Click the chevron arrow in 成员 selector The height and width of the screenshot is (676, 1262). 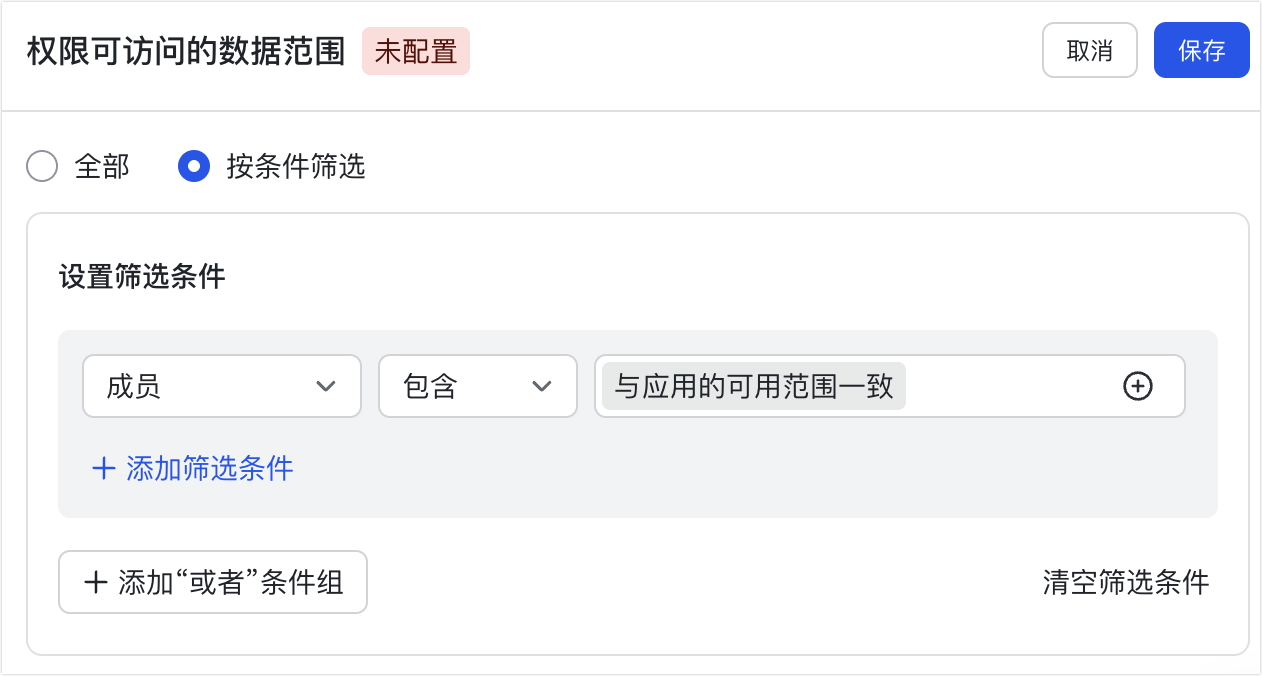(325, 386)
